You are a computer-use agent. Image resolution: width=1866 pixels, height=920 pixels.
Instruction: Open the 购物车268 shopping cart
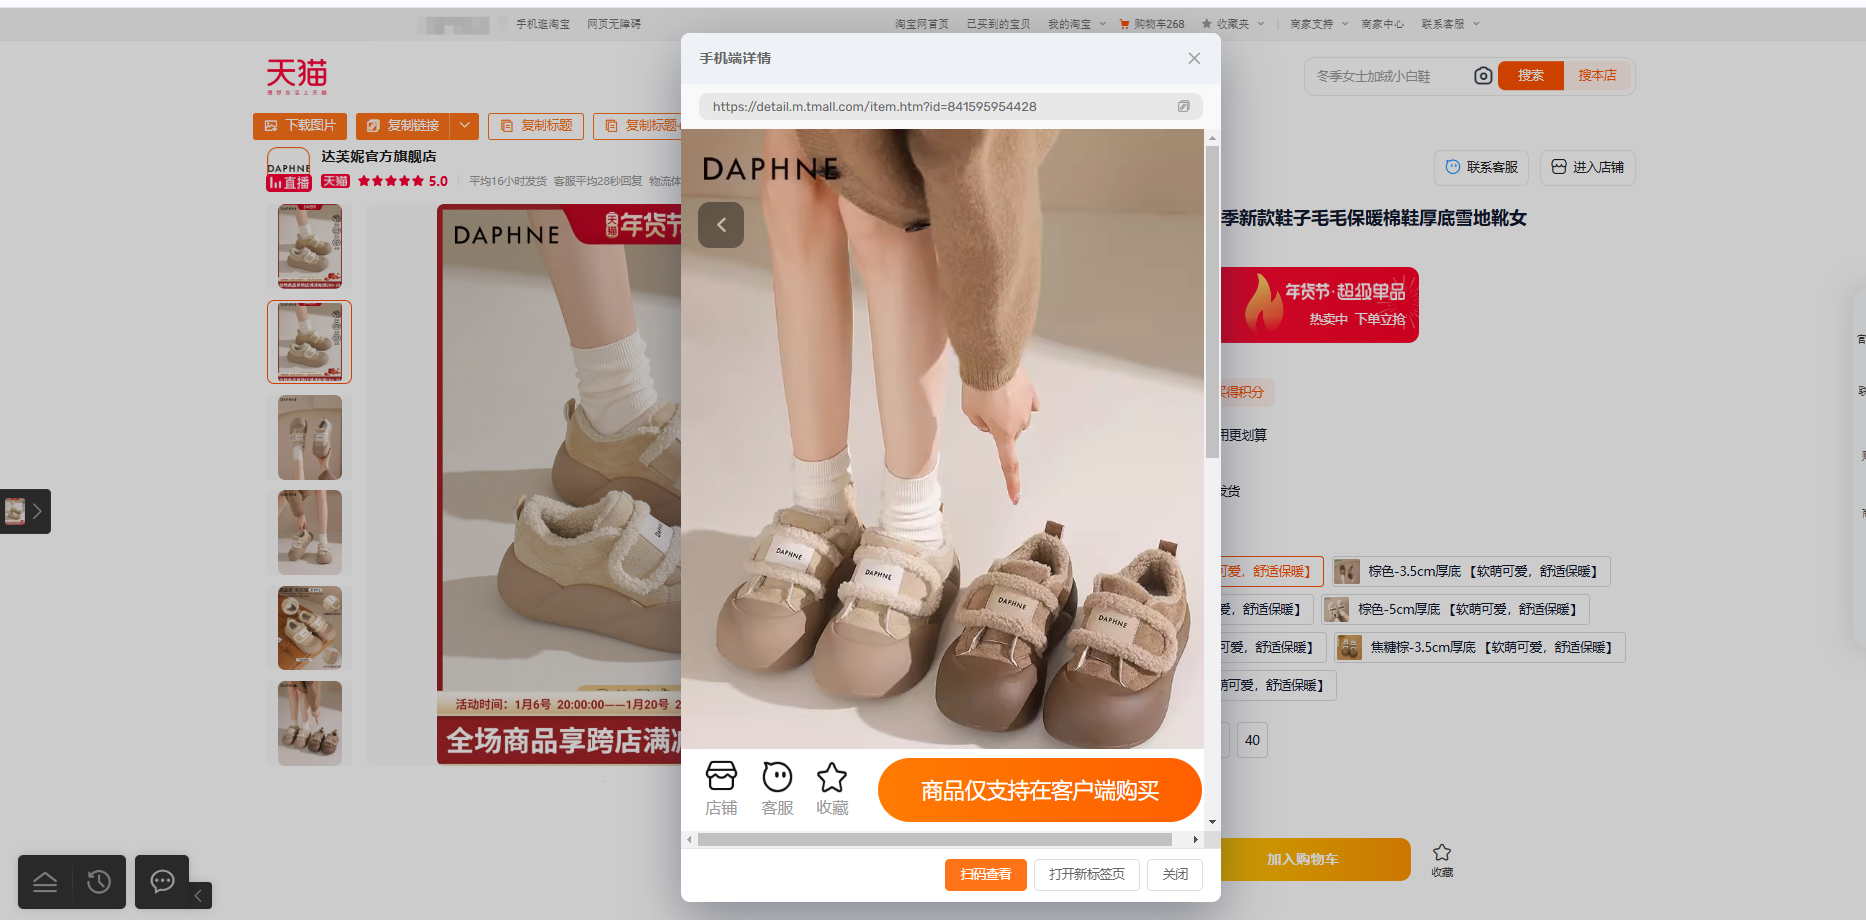click(1152, 24)
